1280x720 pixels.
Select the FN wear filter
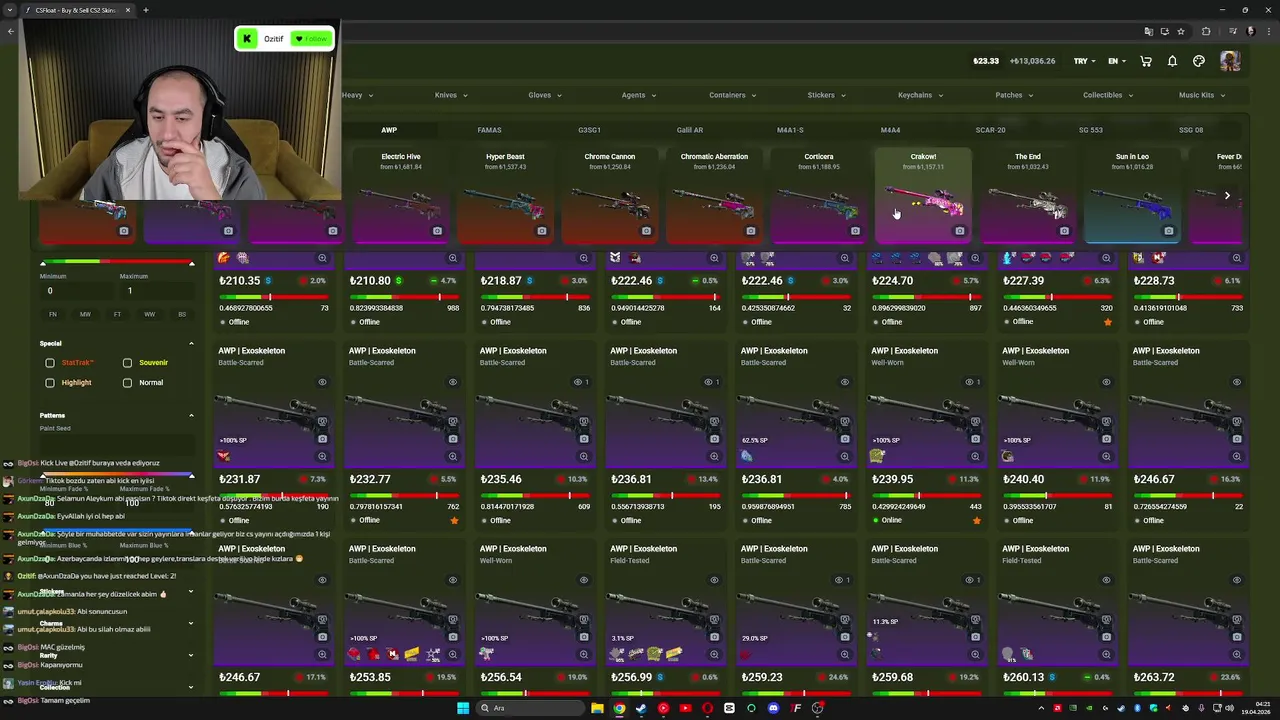[53, 314]
